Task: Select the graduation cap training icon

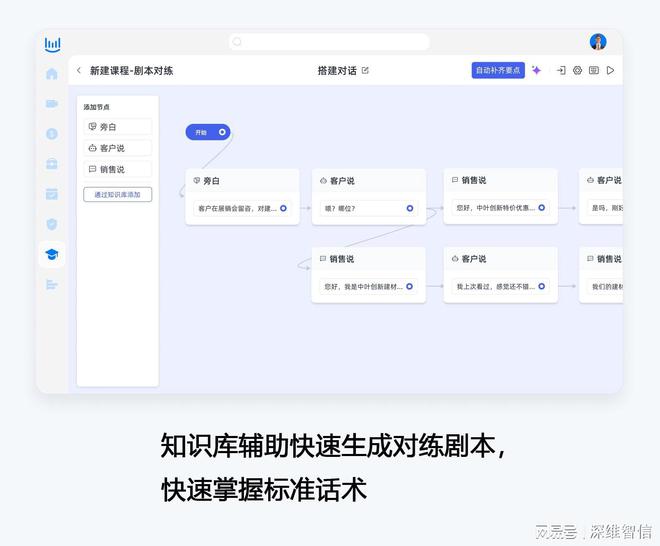Action: pos(52,254)
